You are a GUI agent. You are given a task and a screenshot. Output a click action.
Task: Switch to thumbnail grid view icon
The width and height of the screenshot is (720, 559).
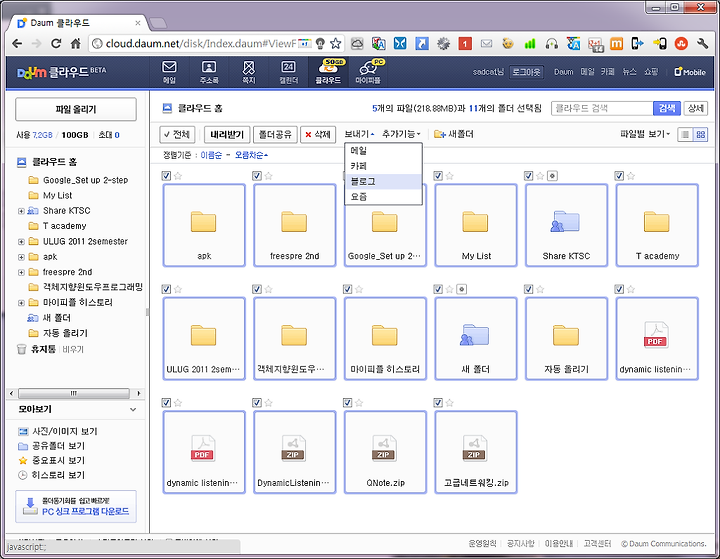point(700,135)
